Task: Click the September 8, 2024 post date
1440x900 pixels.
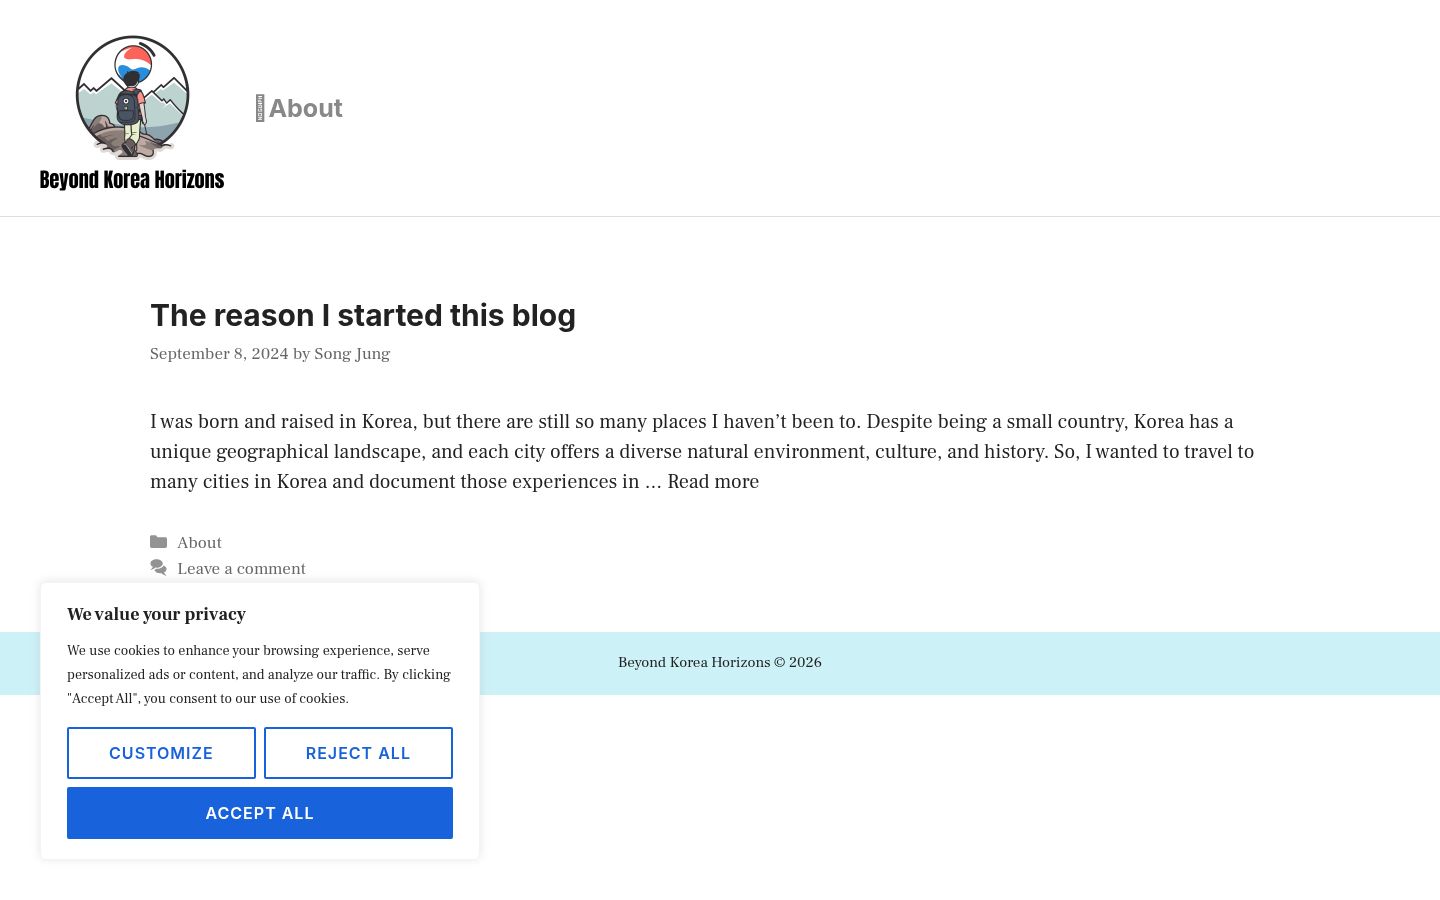Action: tap(219, 354)
